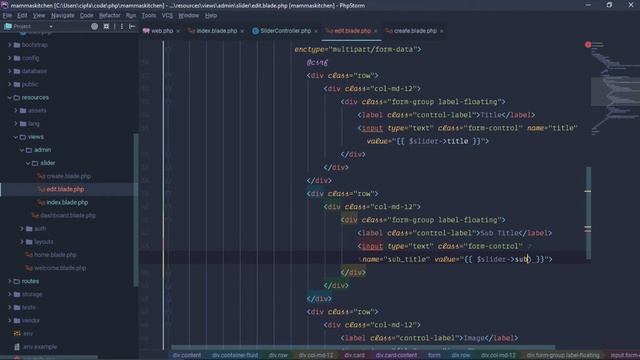This screenshot has width=640, height=360.
Task: Open the File menu
Action: pyautogui.click(x=7, y=16)
